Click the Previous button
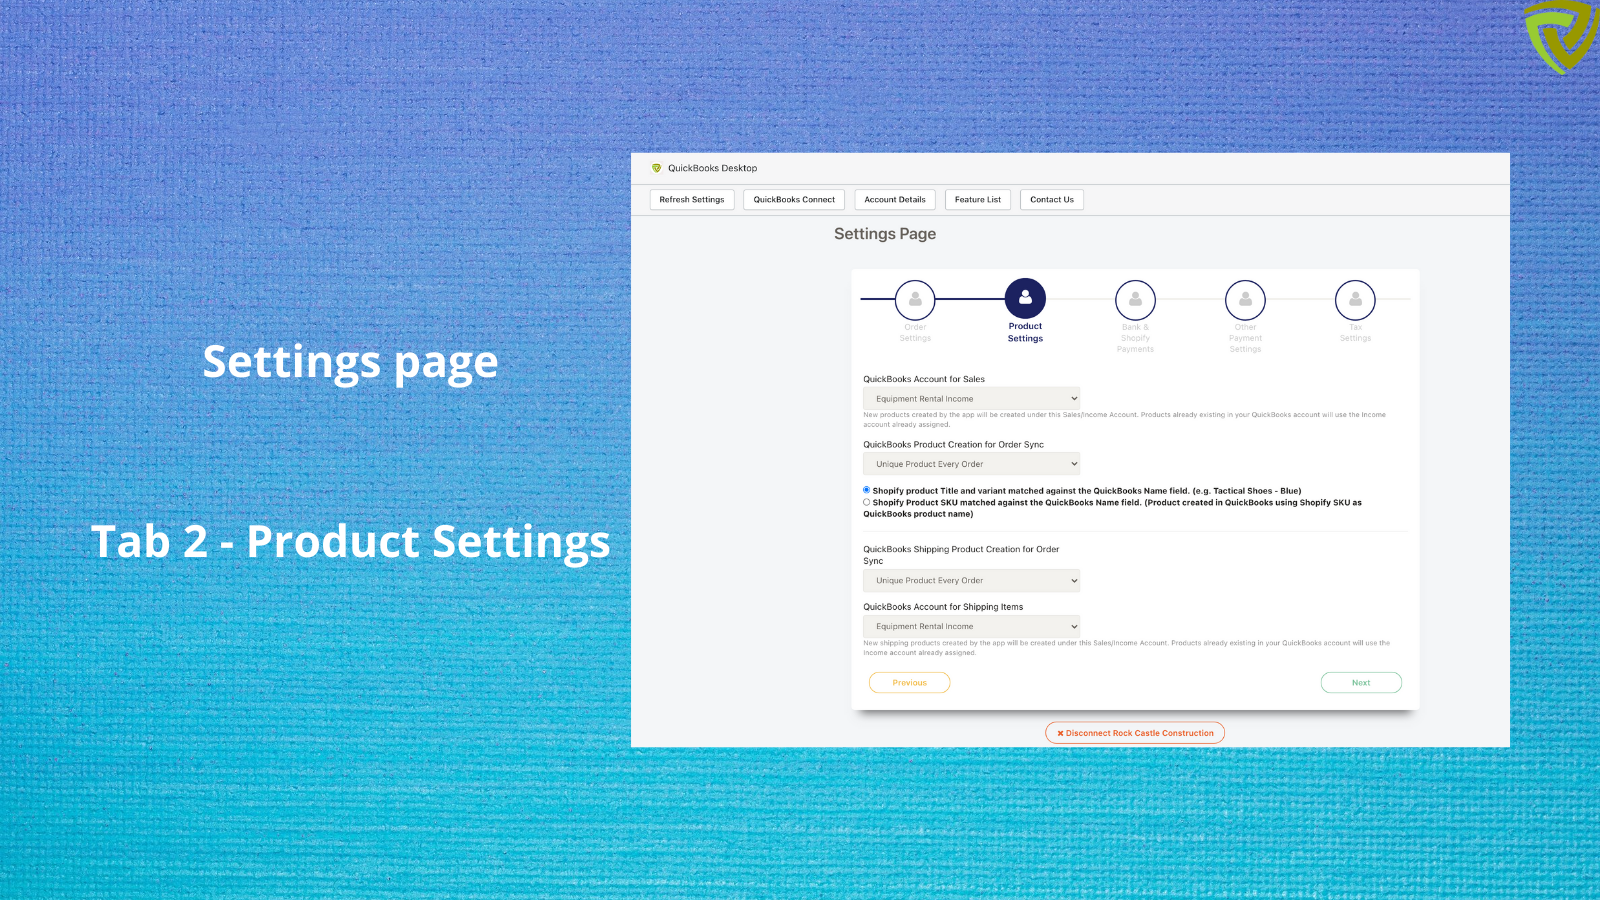Image resolution: width=1600 pixels, height=900 pixels. point(910,683)
